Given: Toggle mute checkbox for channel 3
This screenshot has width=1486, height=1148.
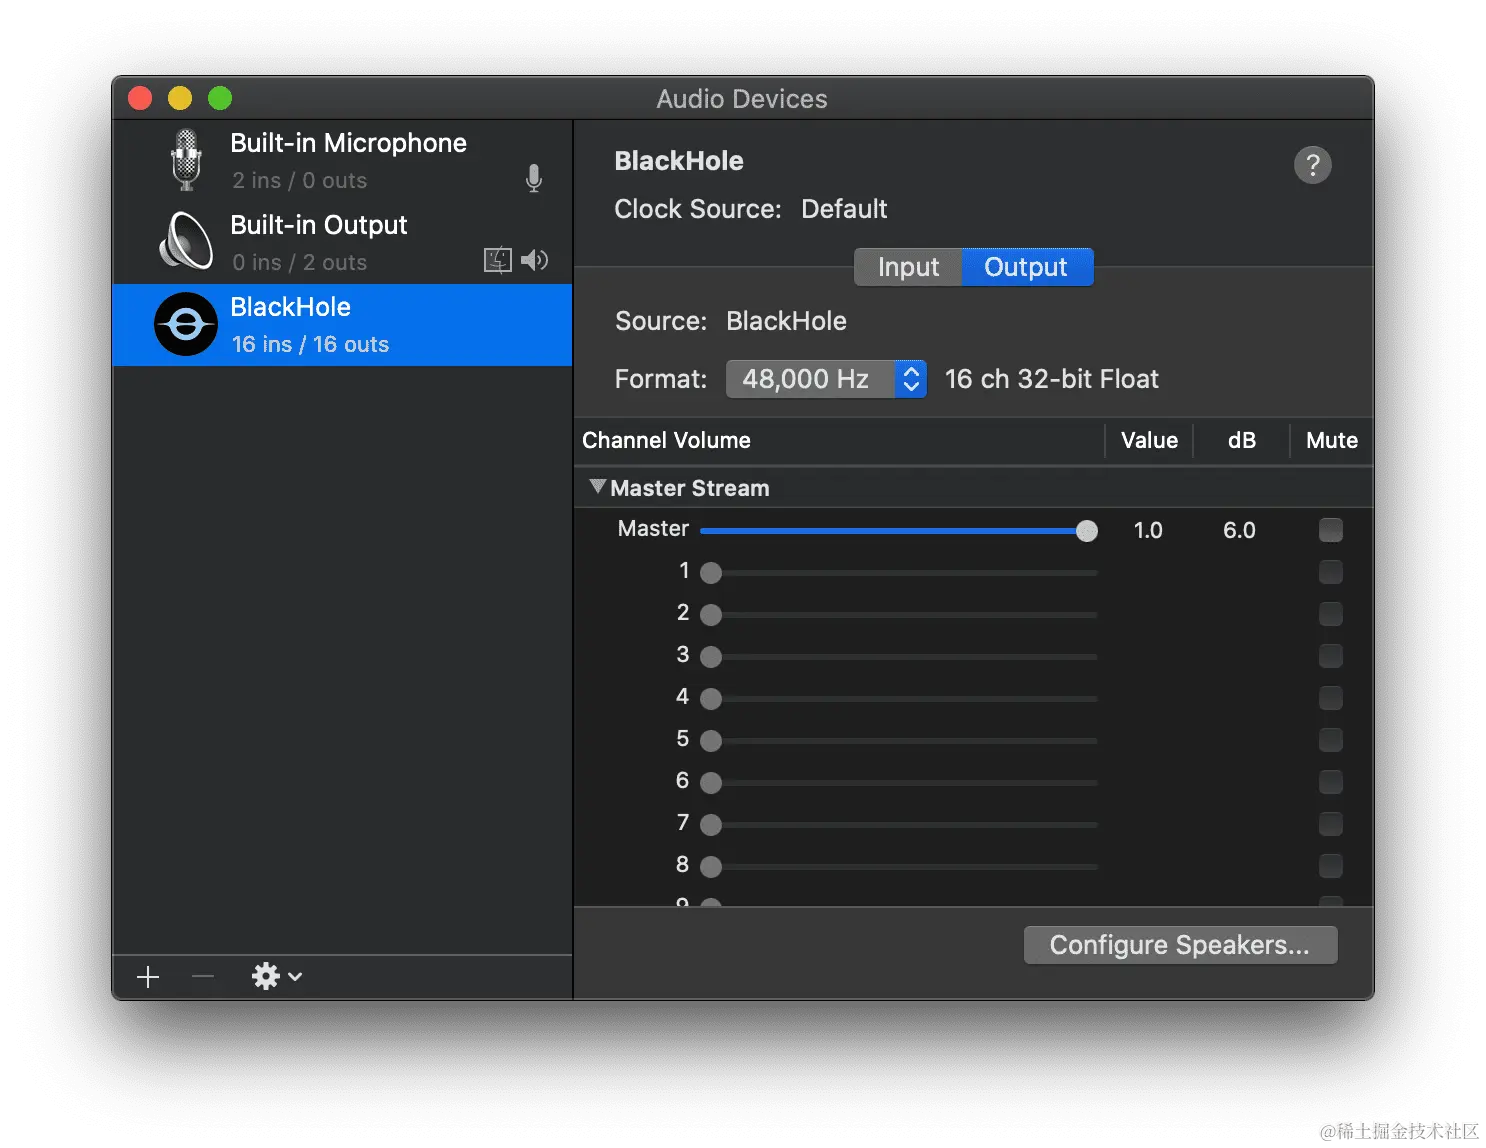Looking at the screenshot, I should [x=1330, y=656].
